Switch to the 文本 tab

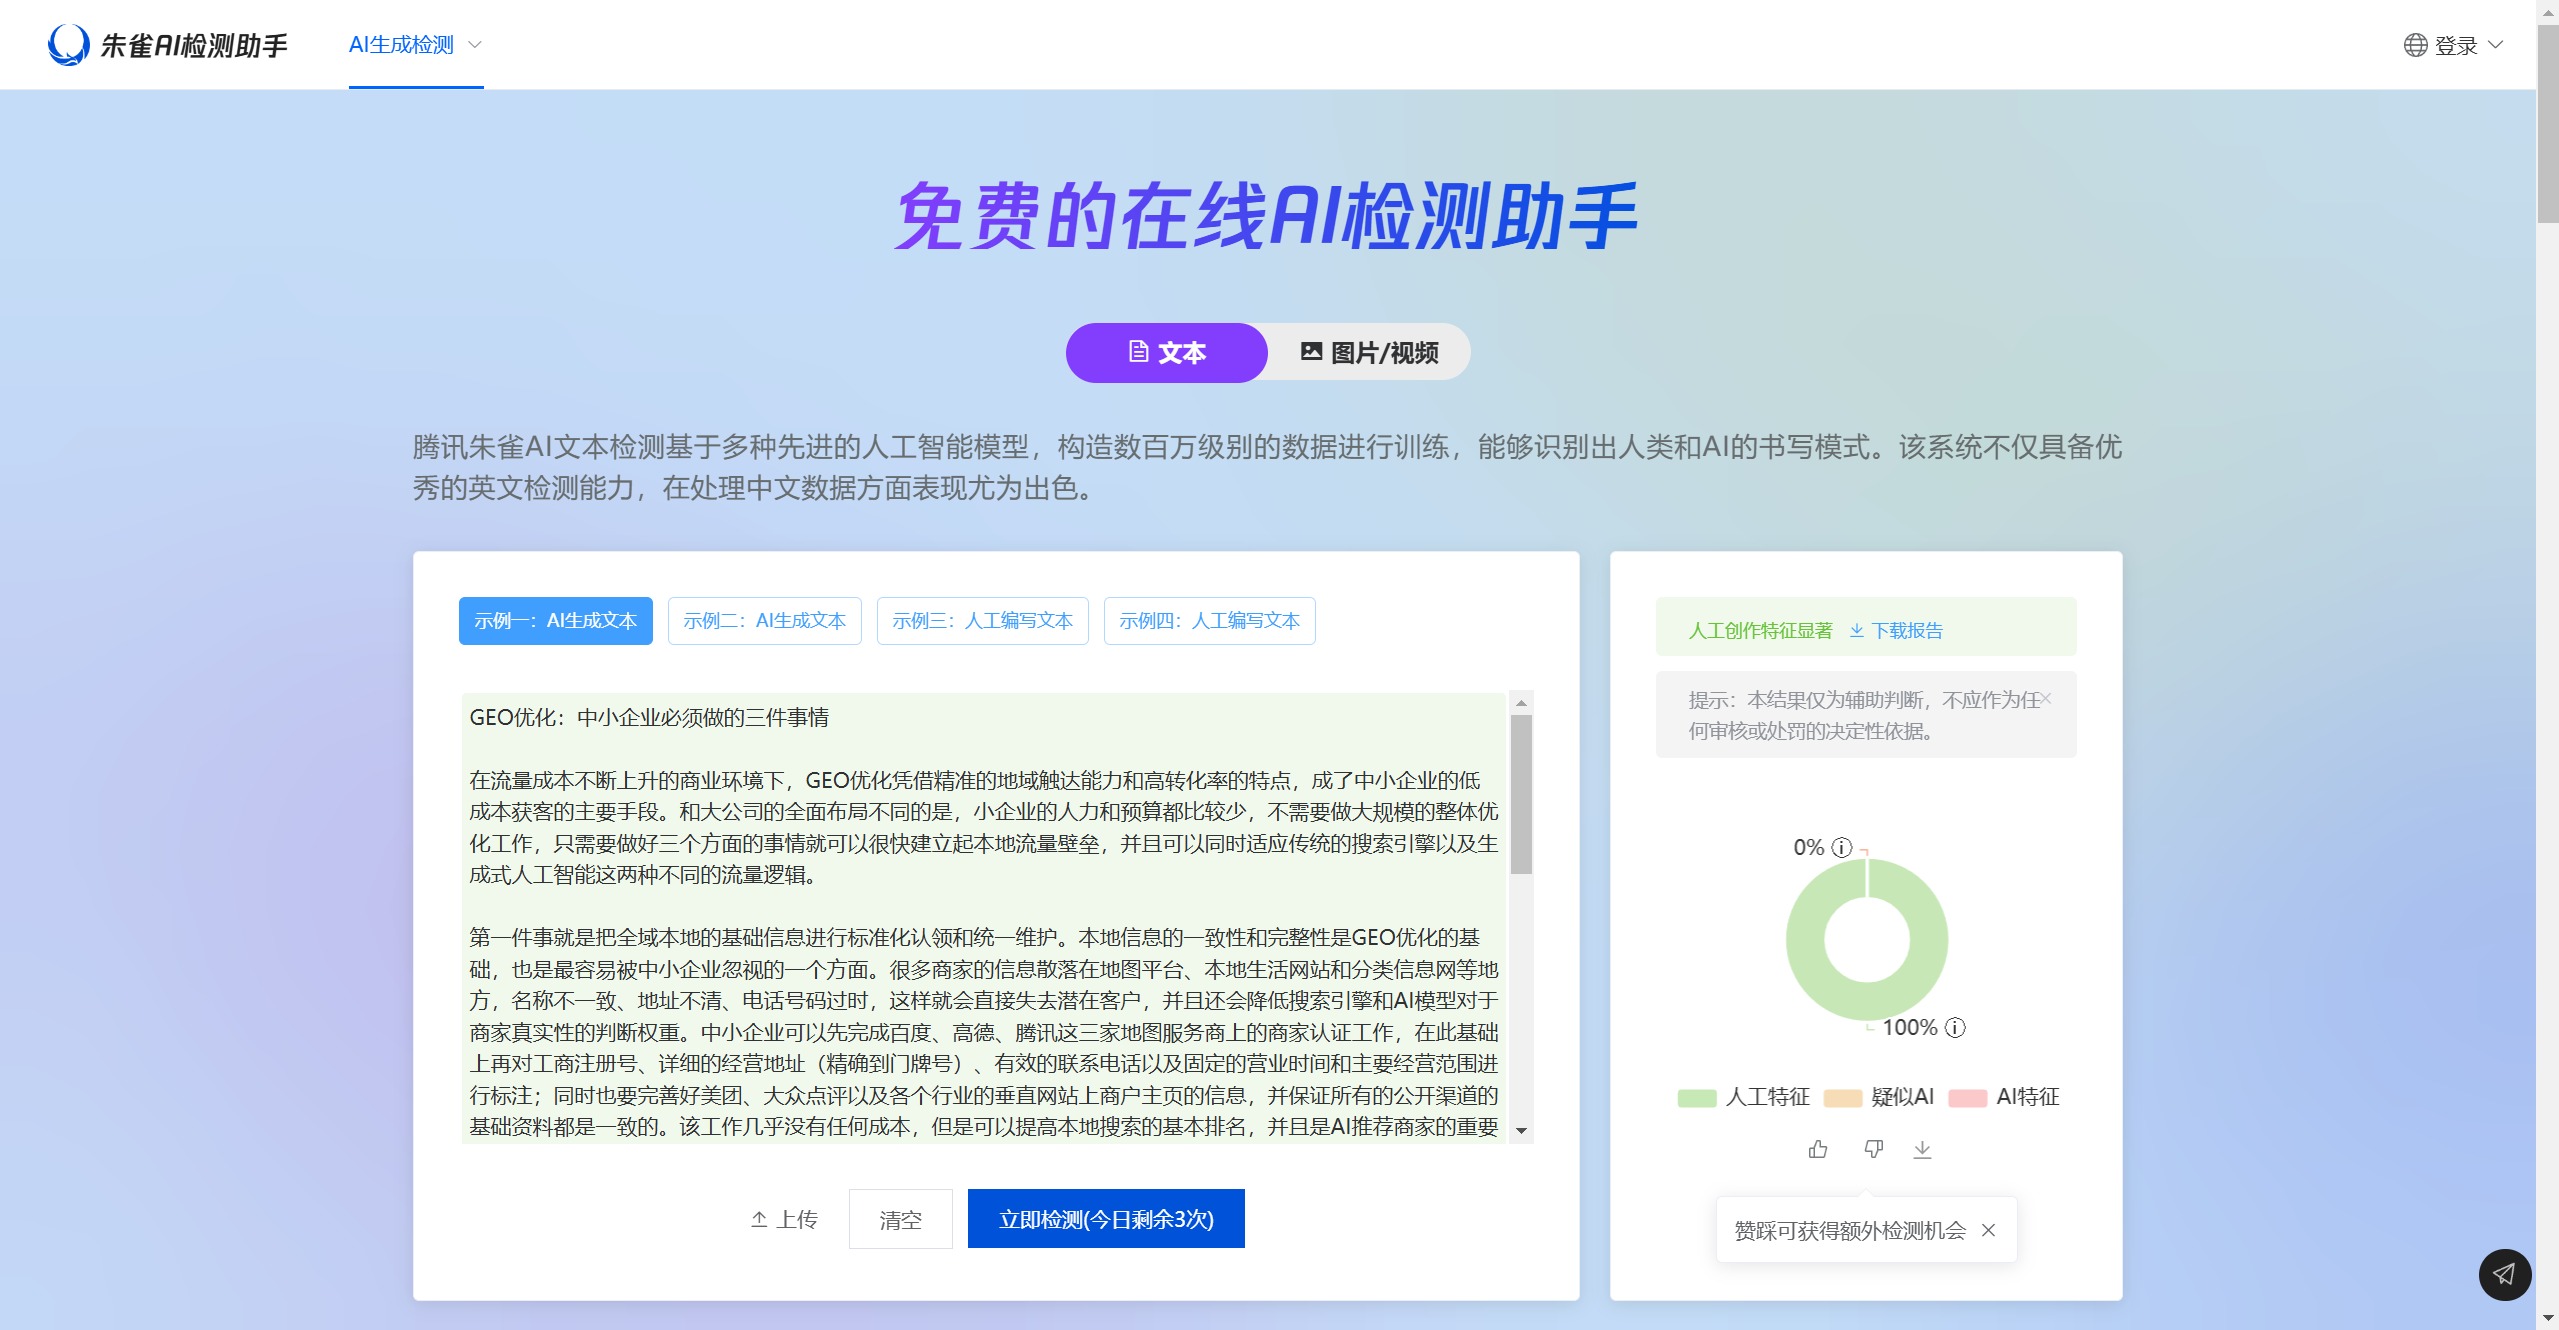(1167, 352)
